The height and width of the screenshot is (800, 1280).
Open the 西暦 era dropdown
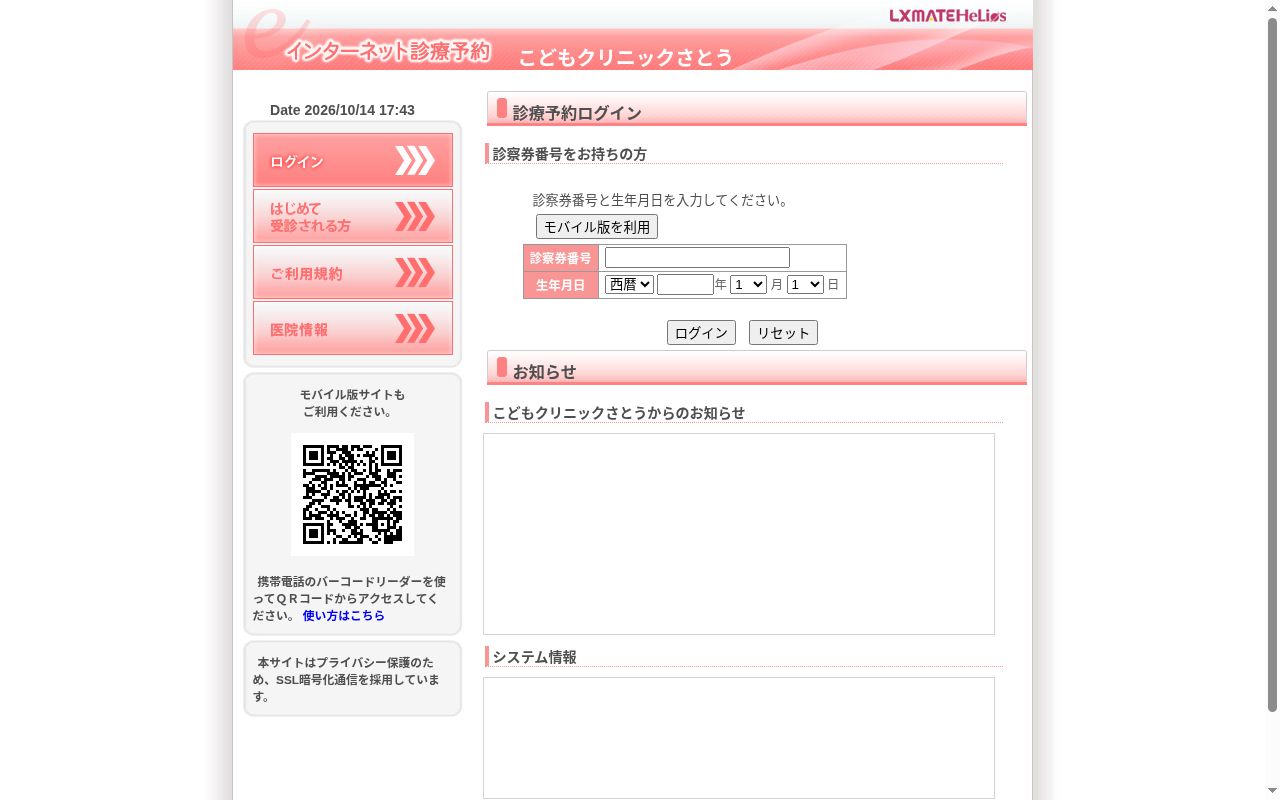[x=629, y=285]
